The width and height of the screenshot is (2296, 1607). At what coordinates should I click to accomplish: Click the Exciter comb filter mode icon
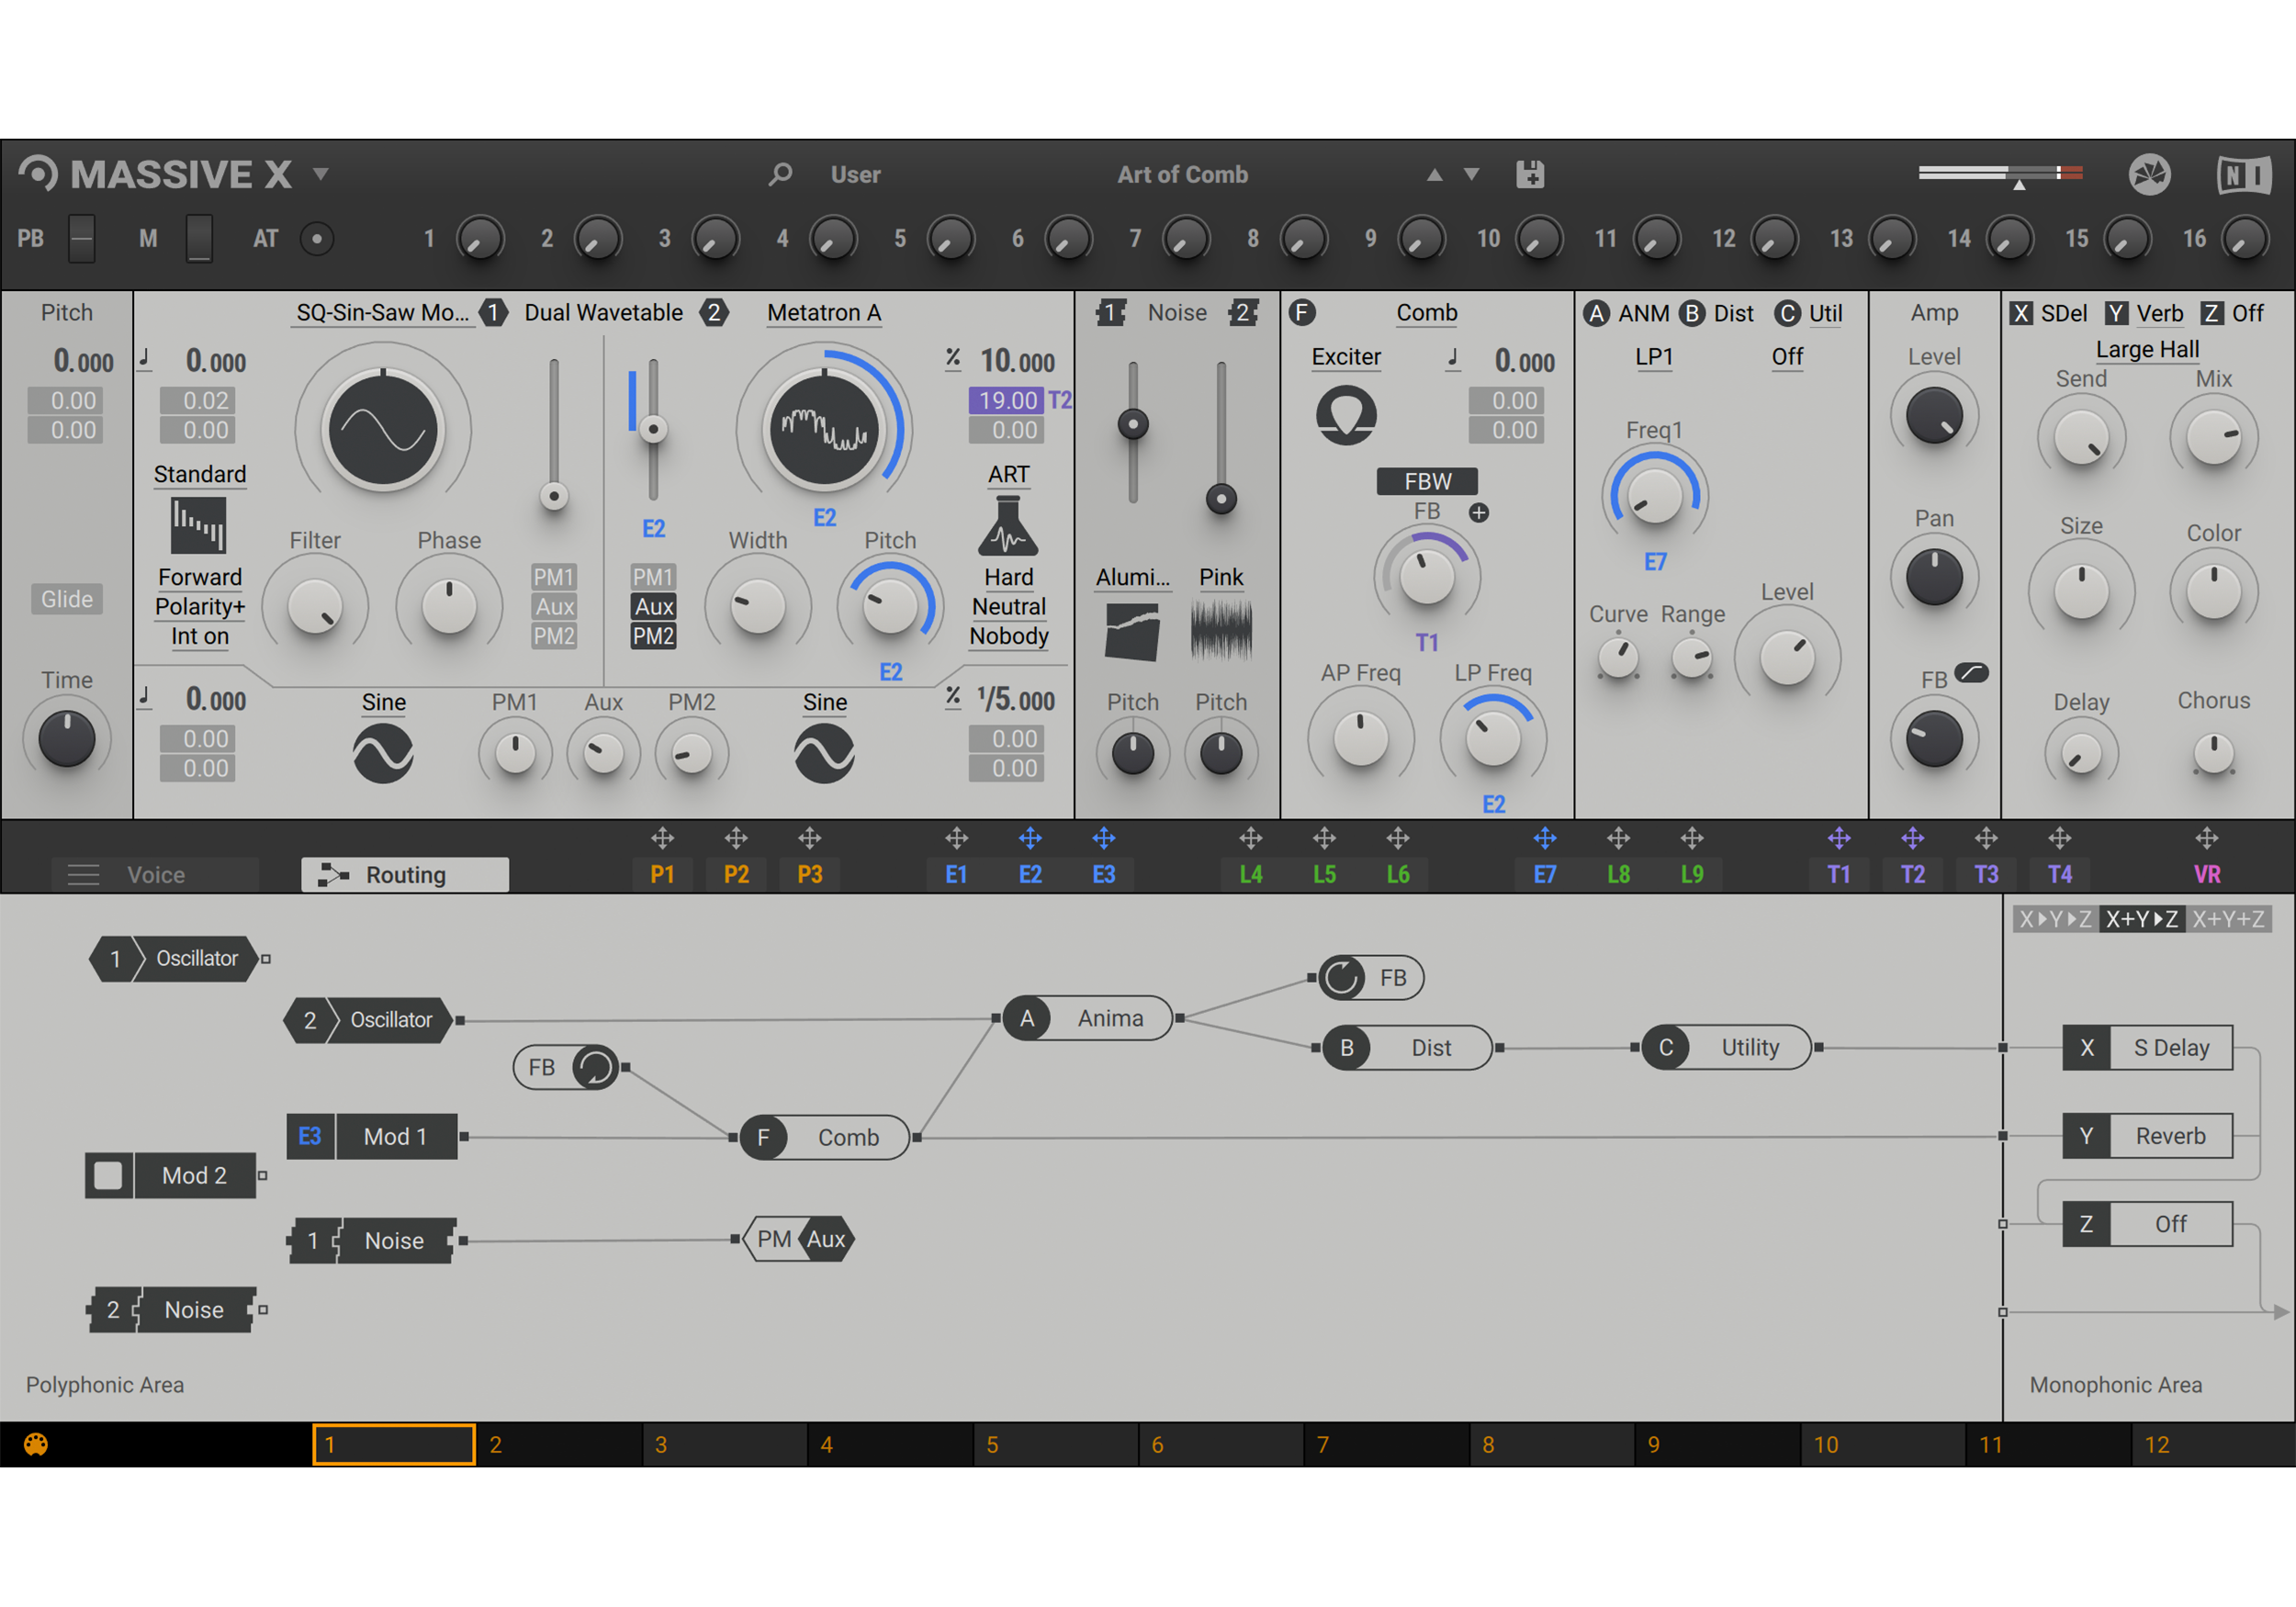click(1346, 414)
